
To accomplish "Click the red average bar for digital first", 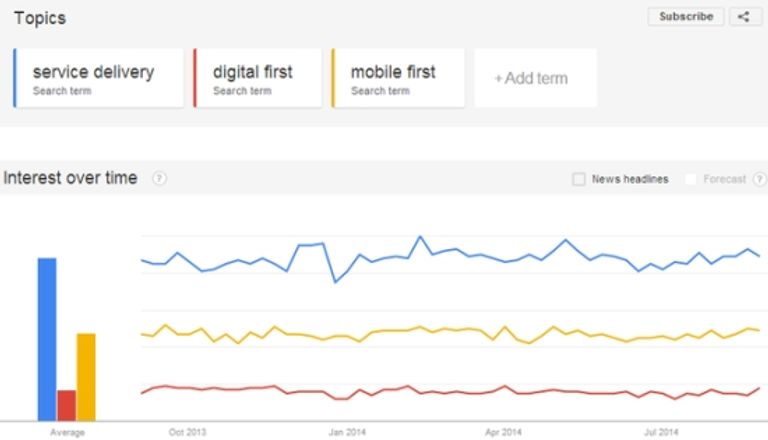I will click(x=67, y=405).
